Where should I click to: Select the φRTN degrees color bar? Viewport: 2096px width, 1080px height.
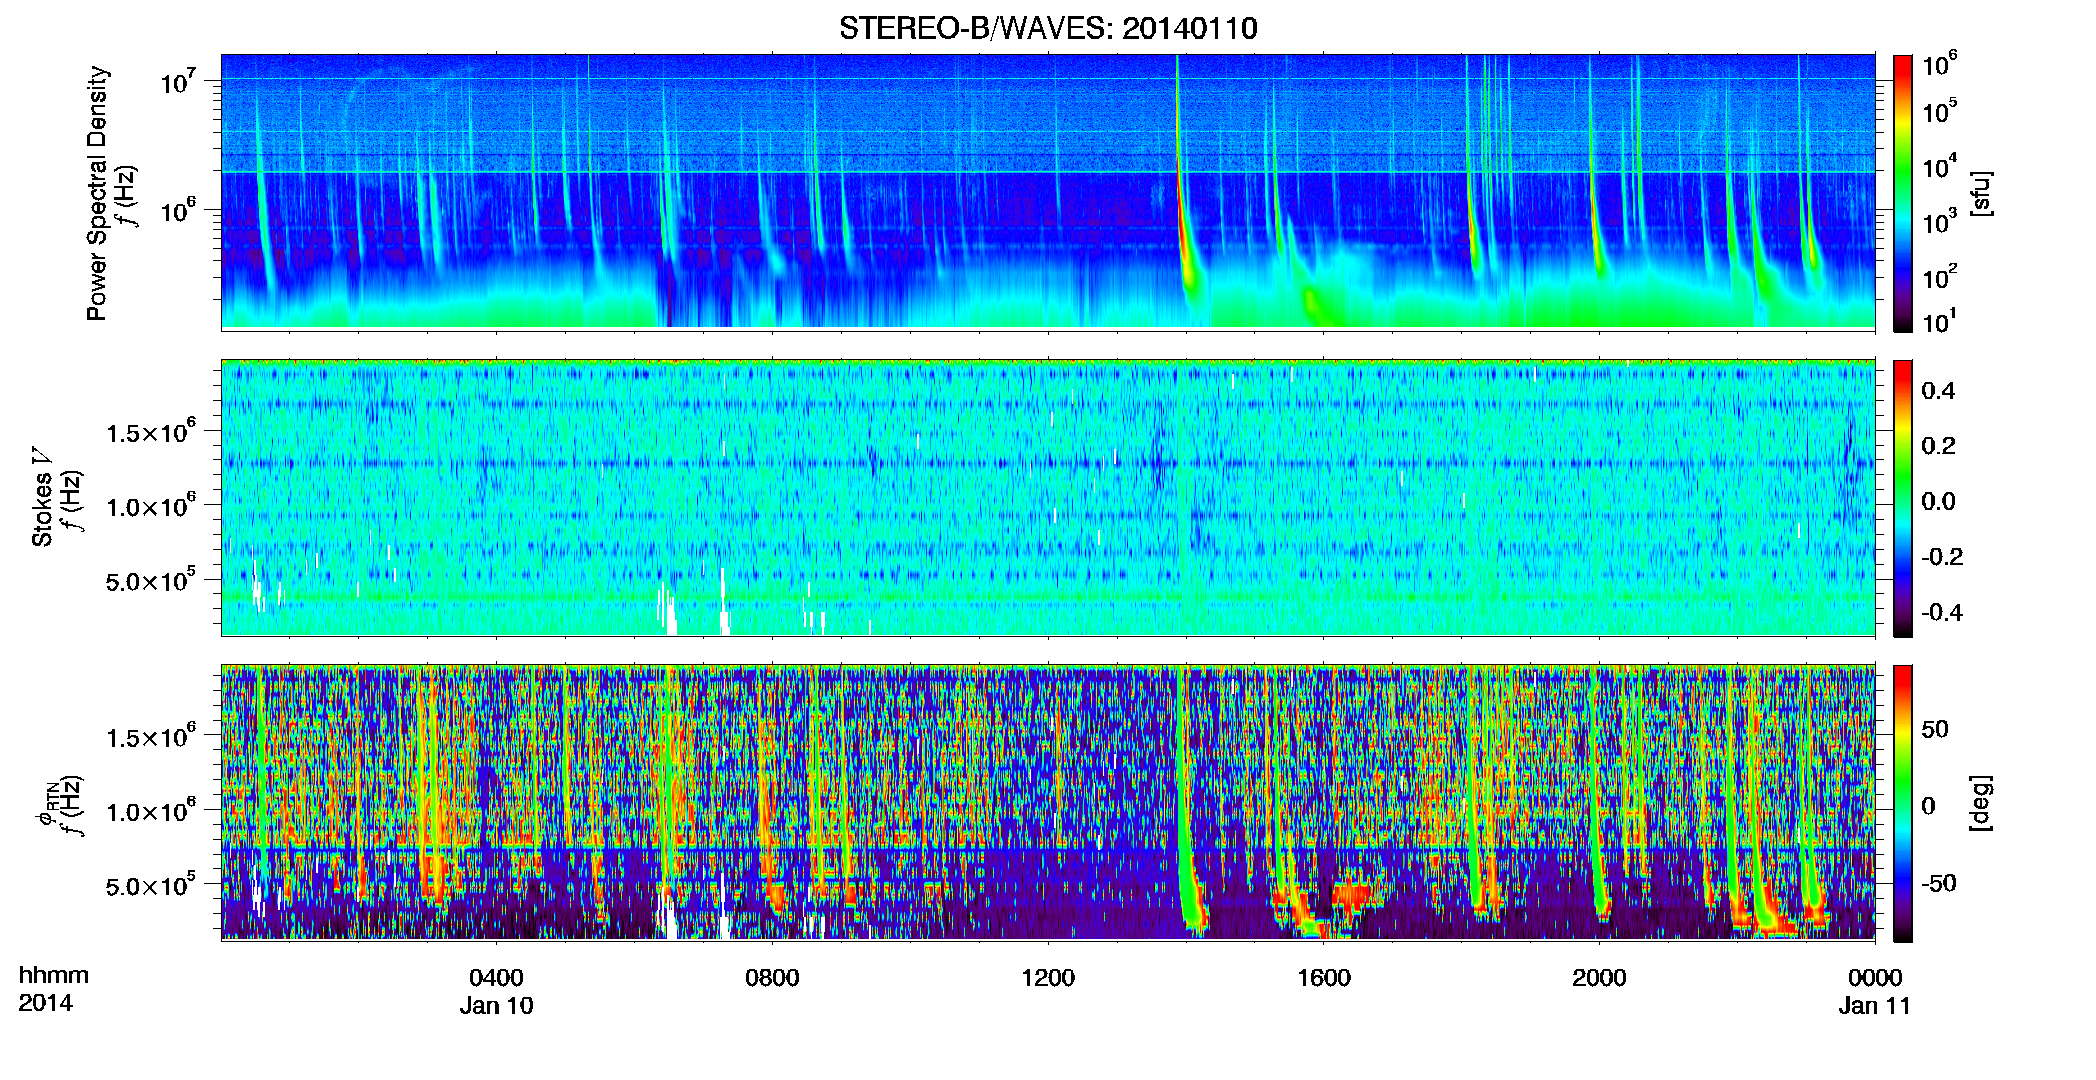[x=1903, y=803]
